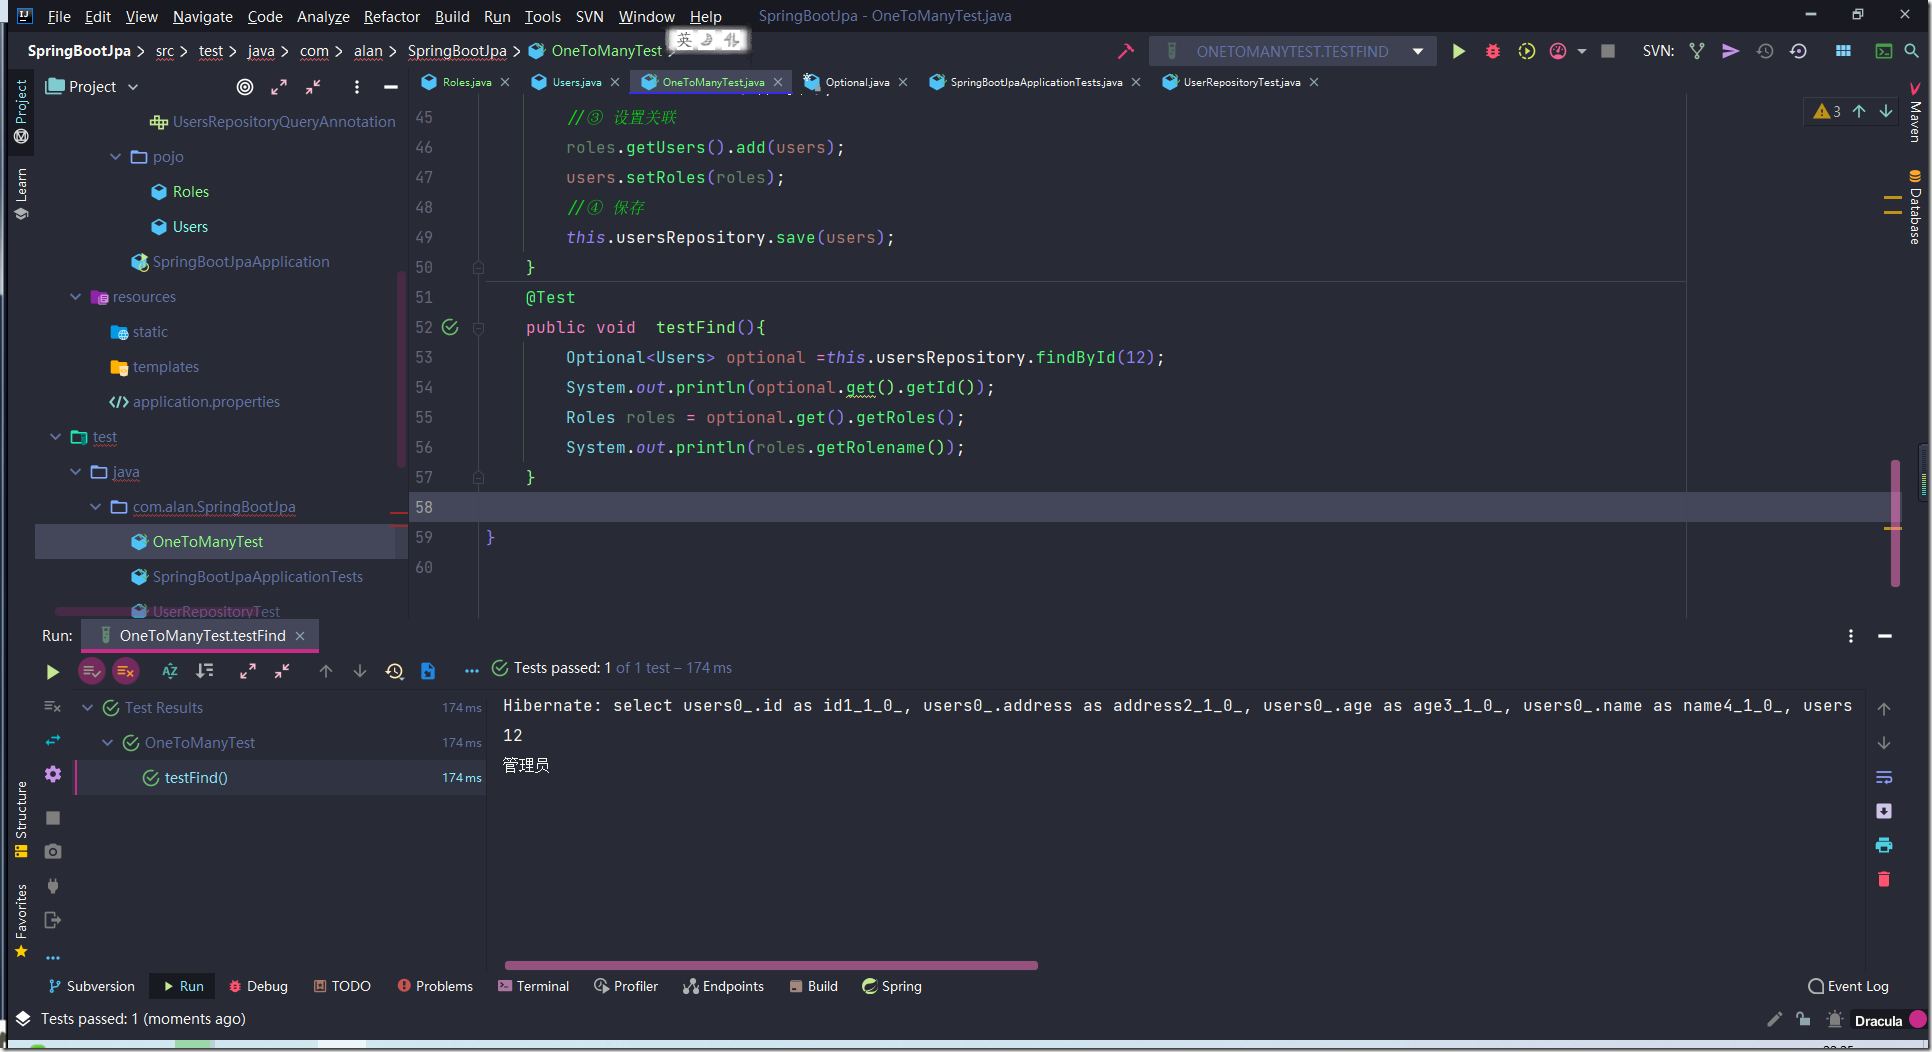This screenshot has height=1052, width=1932.
Task: Open the Subversion tool window
Action: (x=92, y=986)
